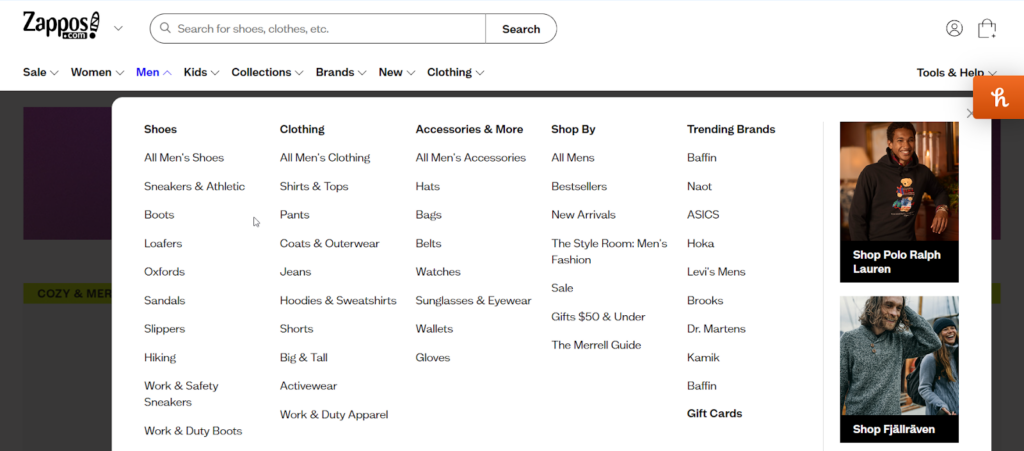The width and height of the screenshot is (1024, 451).
Task: Browse Sunglasses & Eyewear accessories
Action: (473, 300)
